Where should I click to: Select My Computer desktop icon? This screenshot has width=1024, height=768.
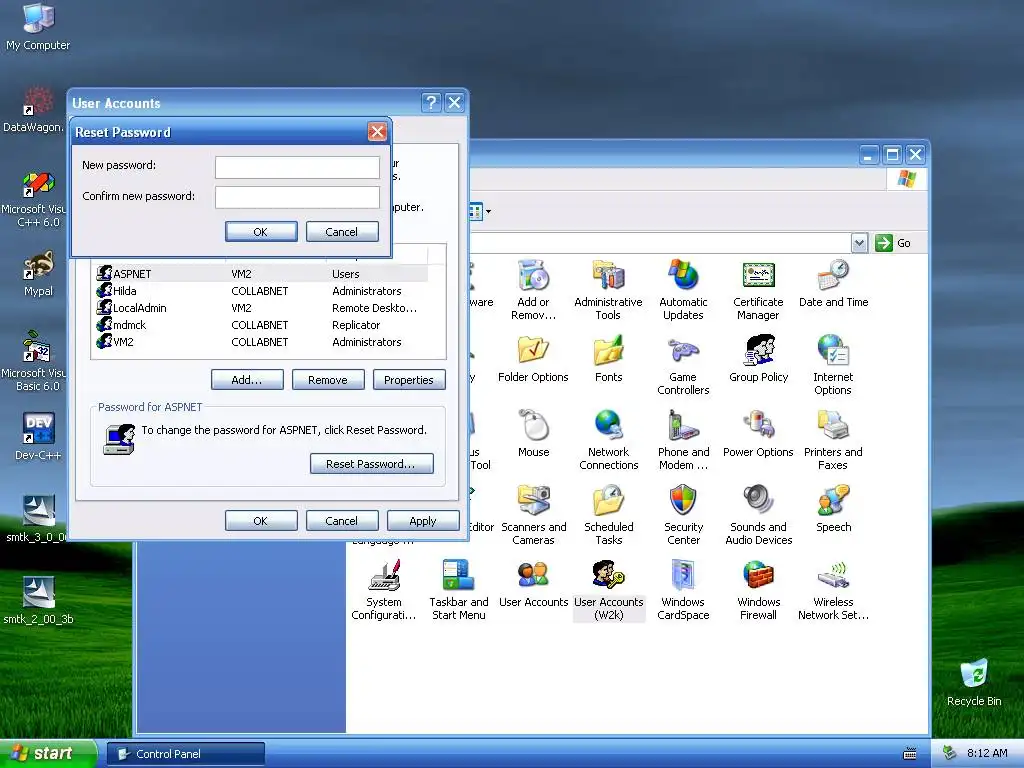tap(38, 27)
